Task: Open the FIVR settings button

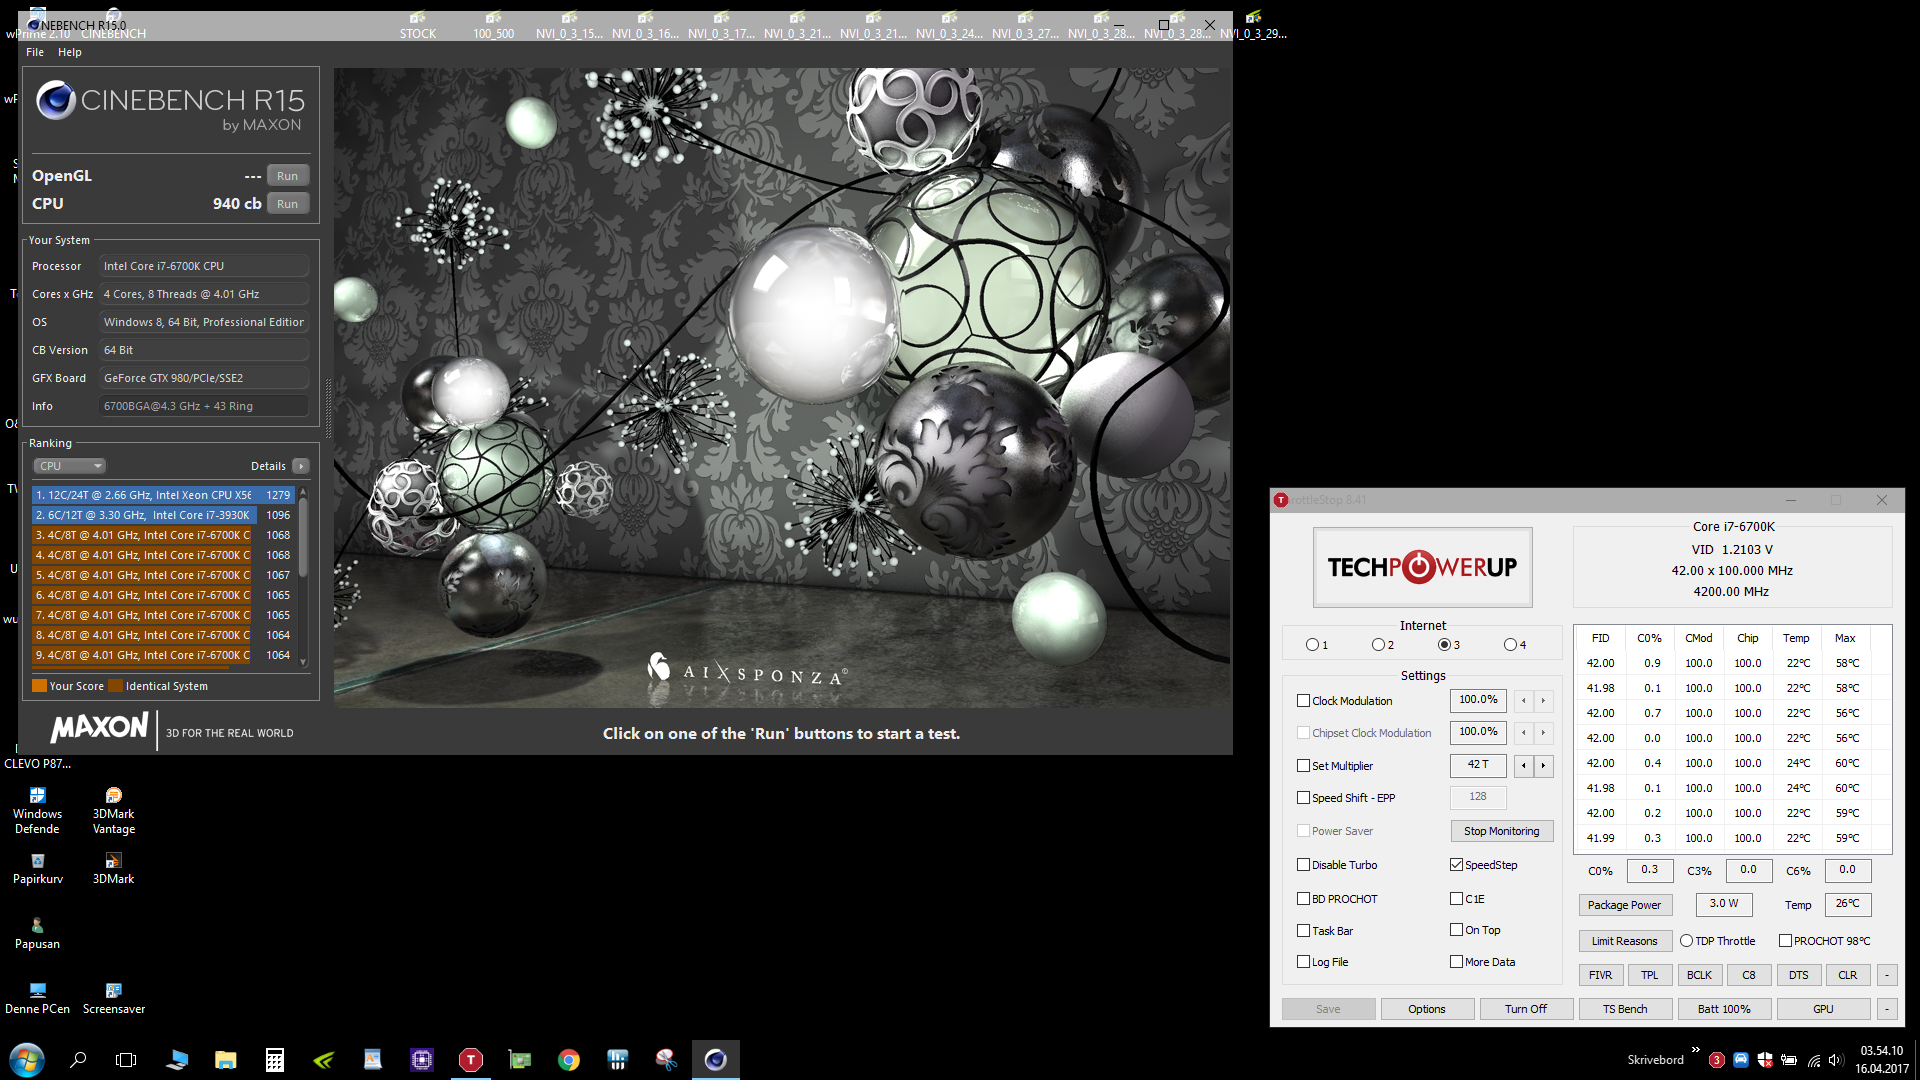Action: (1600, 975)
